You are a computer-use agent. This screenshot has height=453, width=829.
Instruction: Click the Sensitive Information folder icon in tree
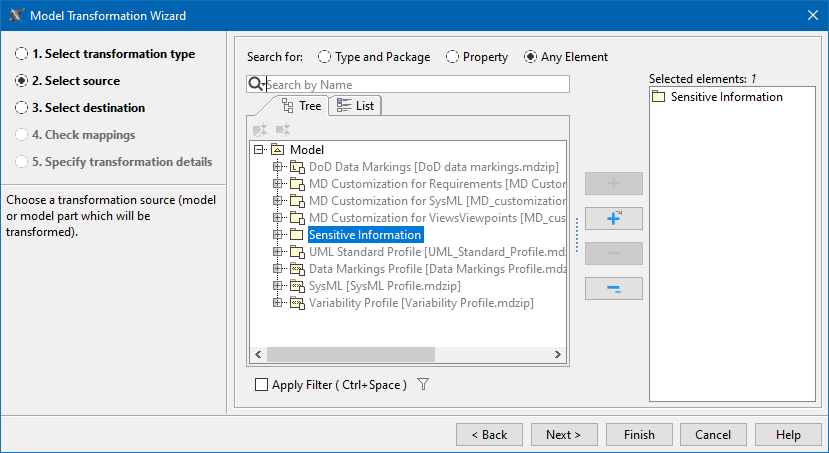pos(297,234)
